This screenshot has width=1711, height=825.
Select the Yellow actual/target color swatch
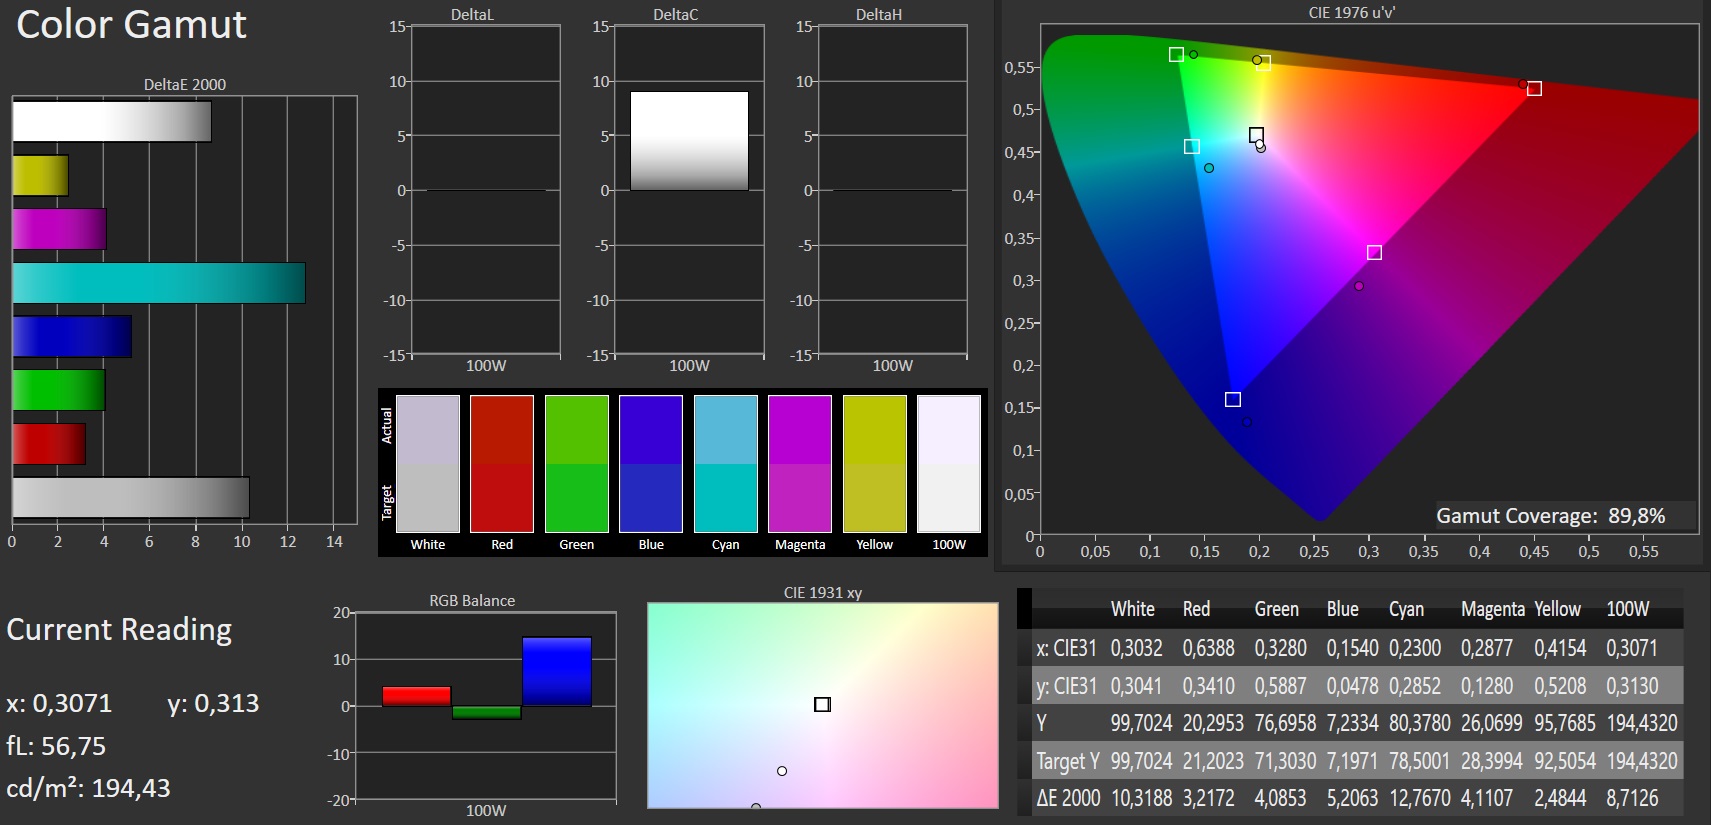pyautogui.click(x=875, y=464)
